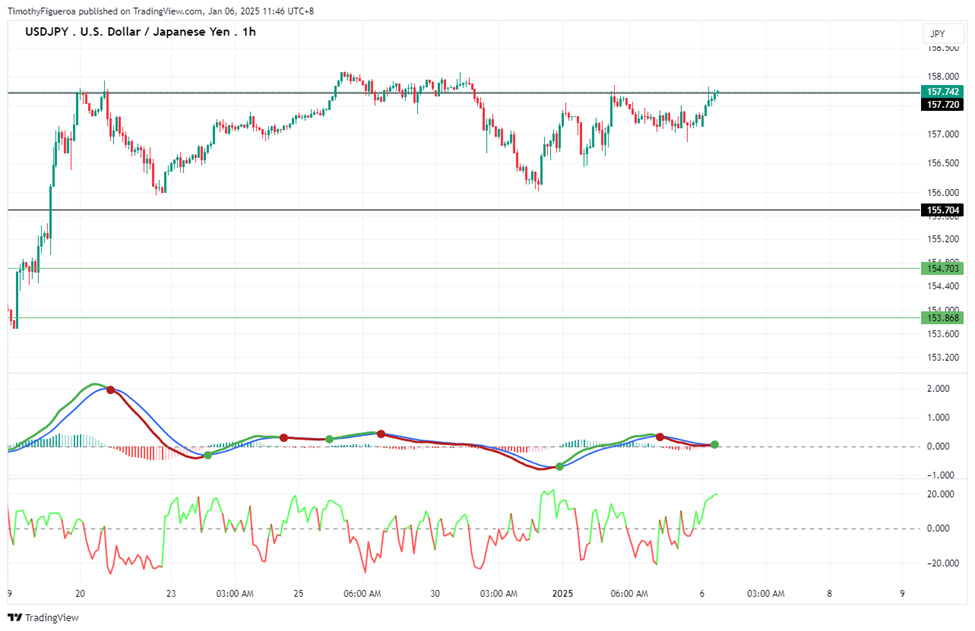Click the 2.000 value on MACD scale
Screen dimensions: 975x631
coord(938,389)
